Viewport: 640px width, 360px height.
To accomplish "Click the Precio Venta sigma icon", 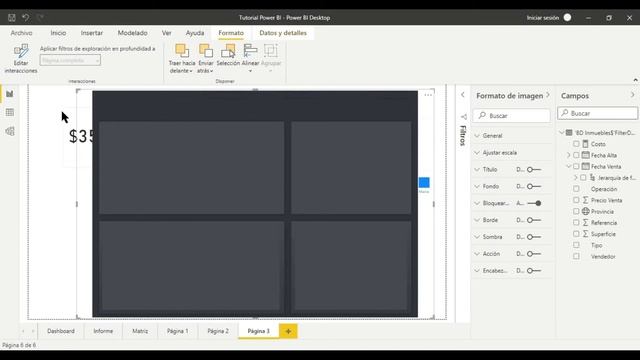I will [x=586, y=200].
